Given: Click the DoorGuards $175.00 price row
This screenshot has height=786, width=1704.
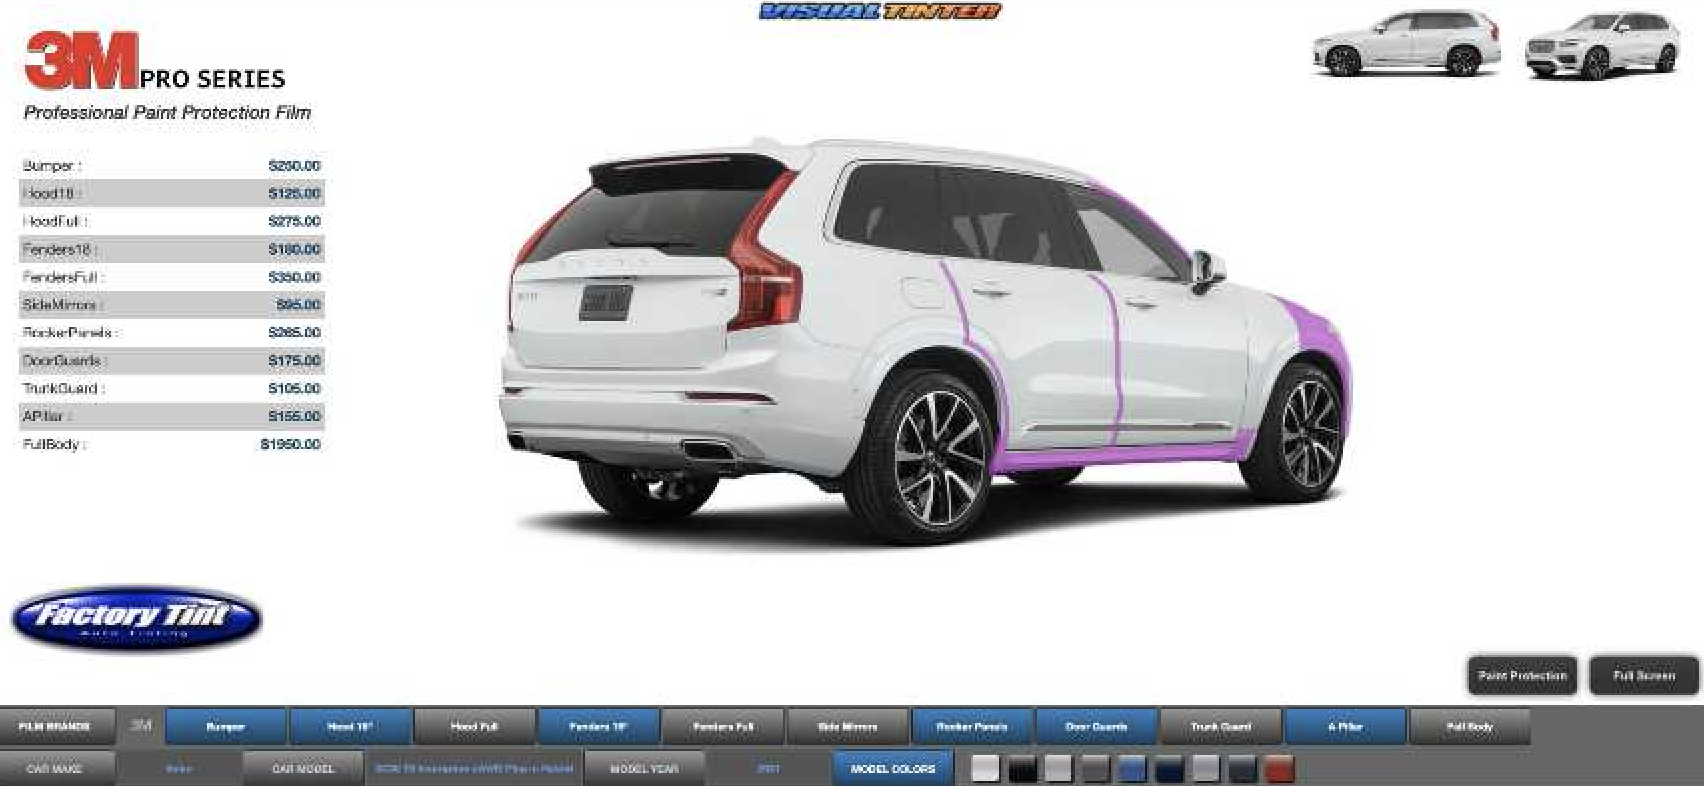Looking at the screenshot, I should tap(172, 360).
